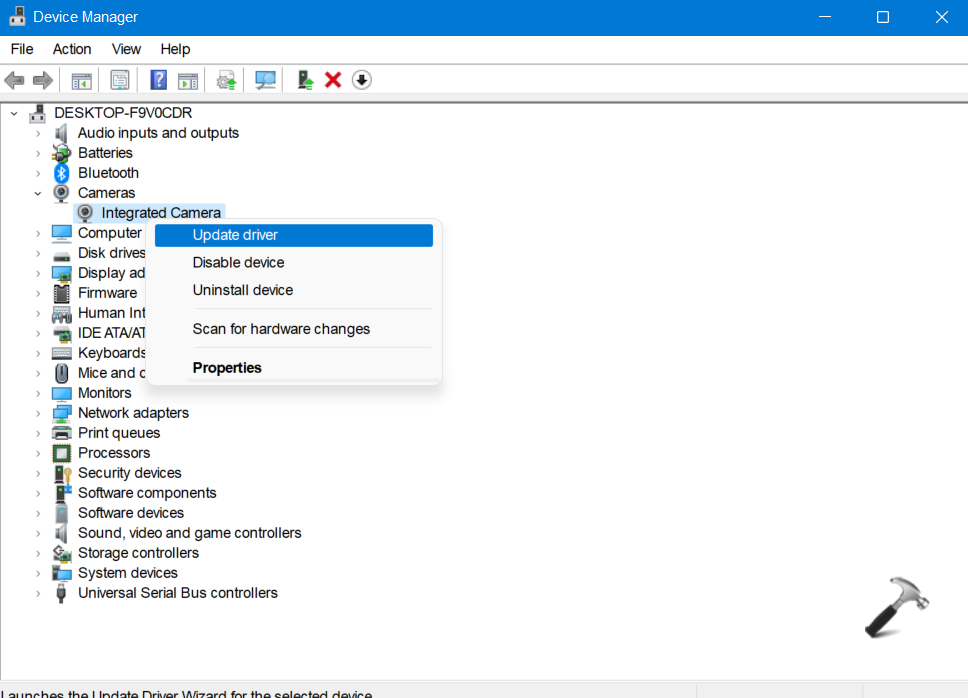Choose Update driver from the context menu
The height and width of the screenshot is (698, 968).
235,235
